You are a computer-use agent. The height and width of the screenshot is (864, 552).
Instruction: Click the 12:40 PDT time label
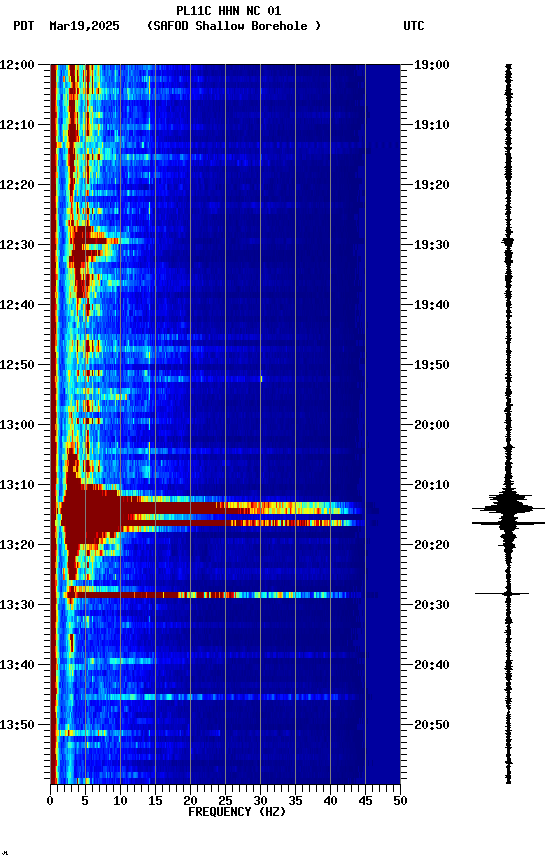(x=17, y=305)
